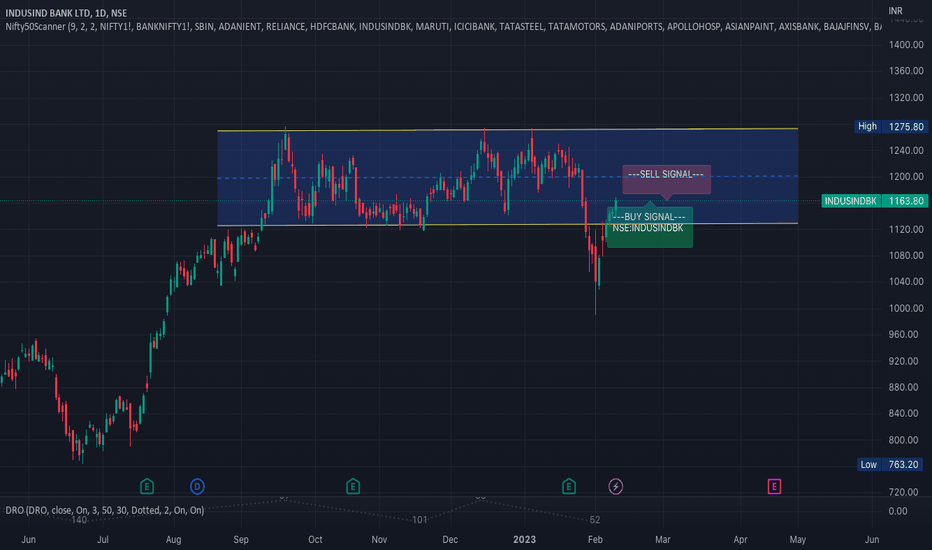Viewport: 932px width, 550px height.
Task: Open the green E earnings marker in late July
Action: 147,486
